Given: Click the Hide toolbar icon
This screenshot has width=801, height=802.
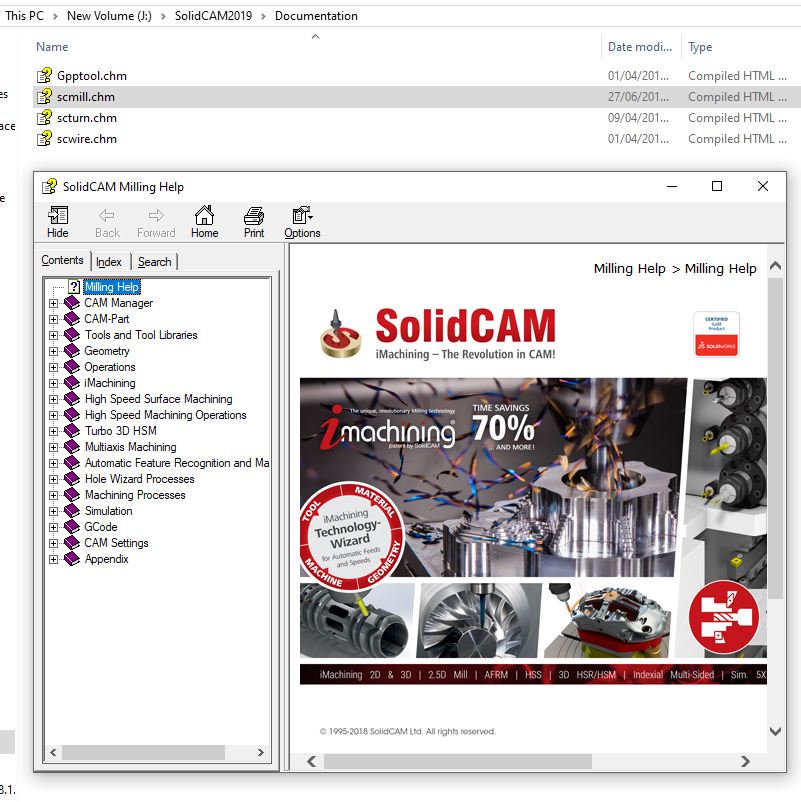Looking at the screenshot, I should (58, 216).
